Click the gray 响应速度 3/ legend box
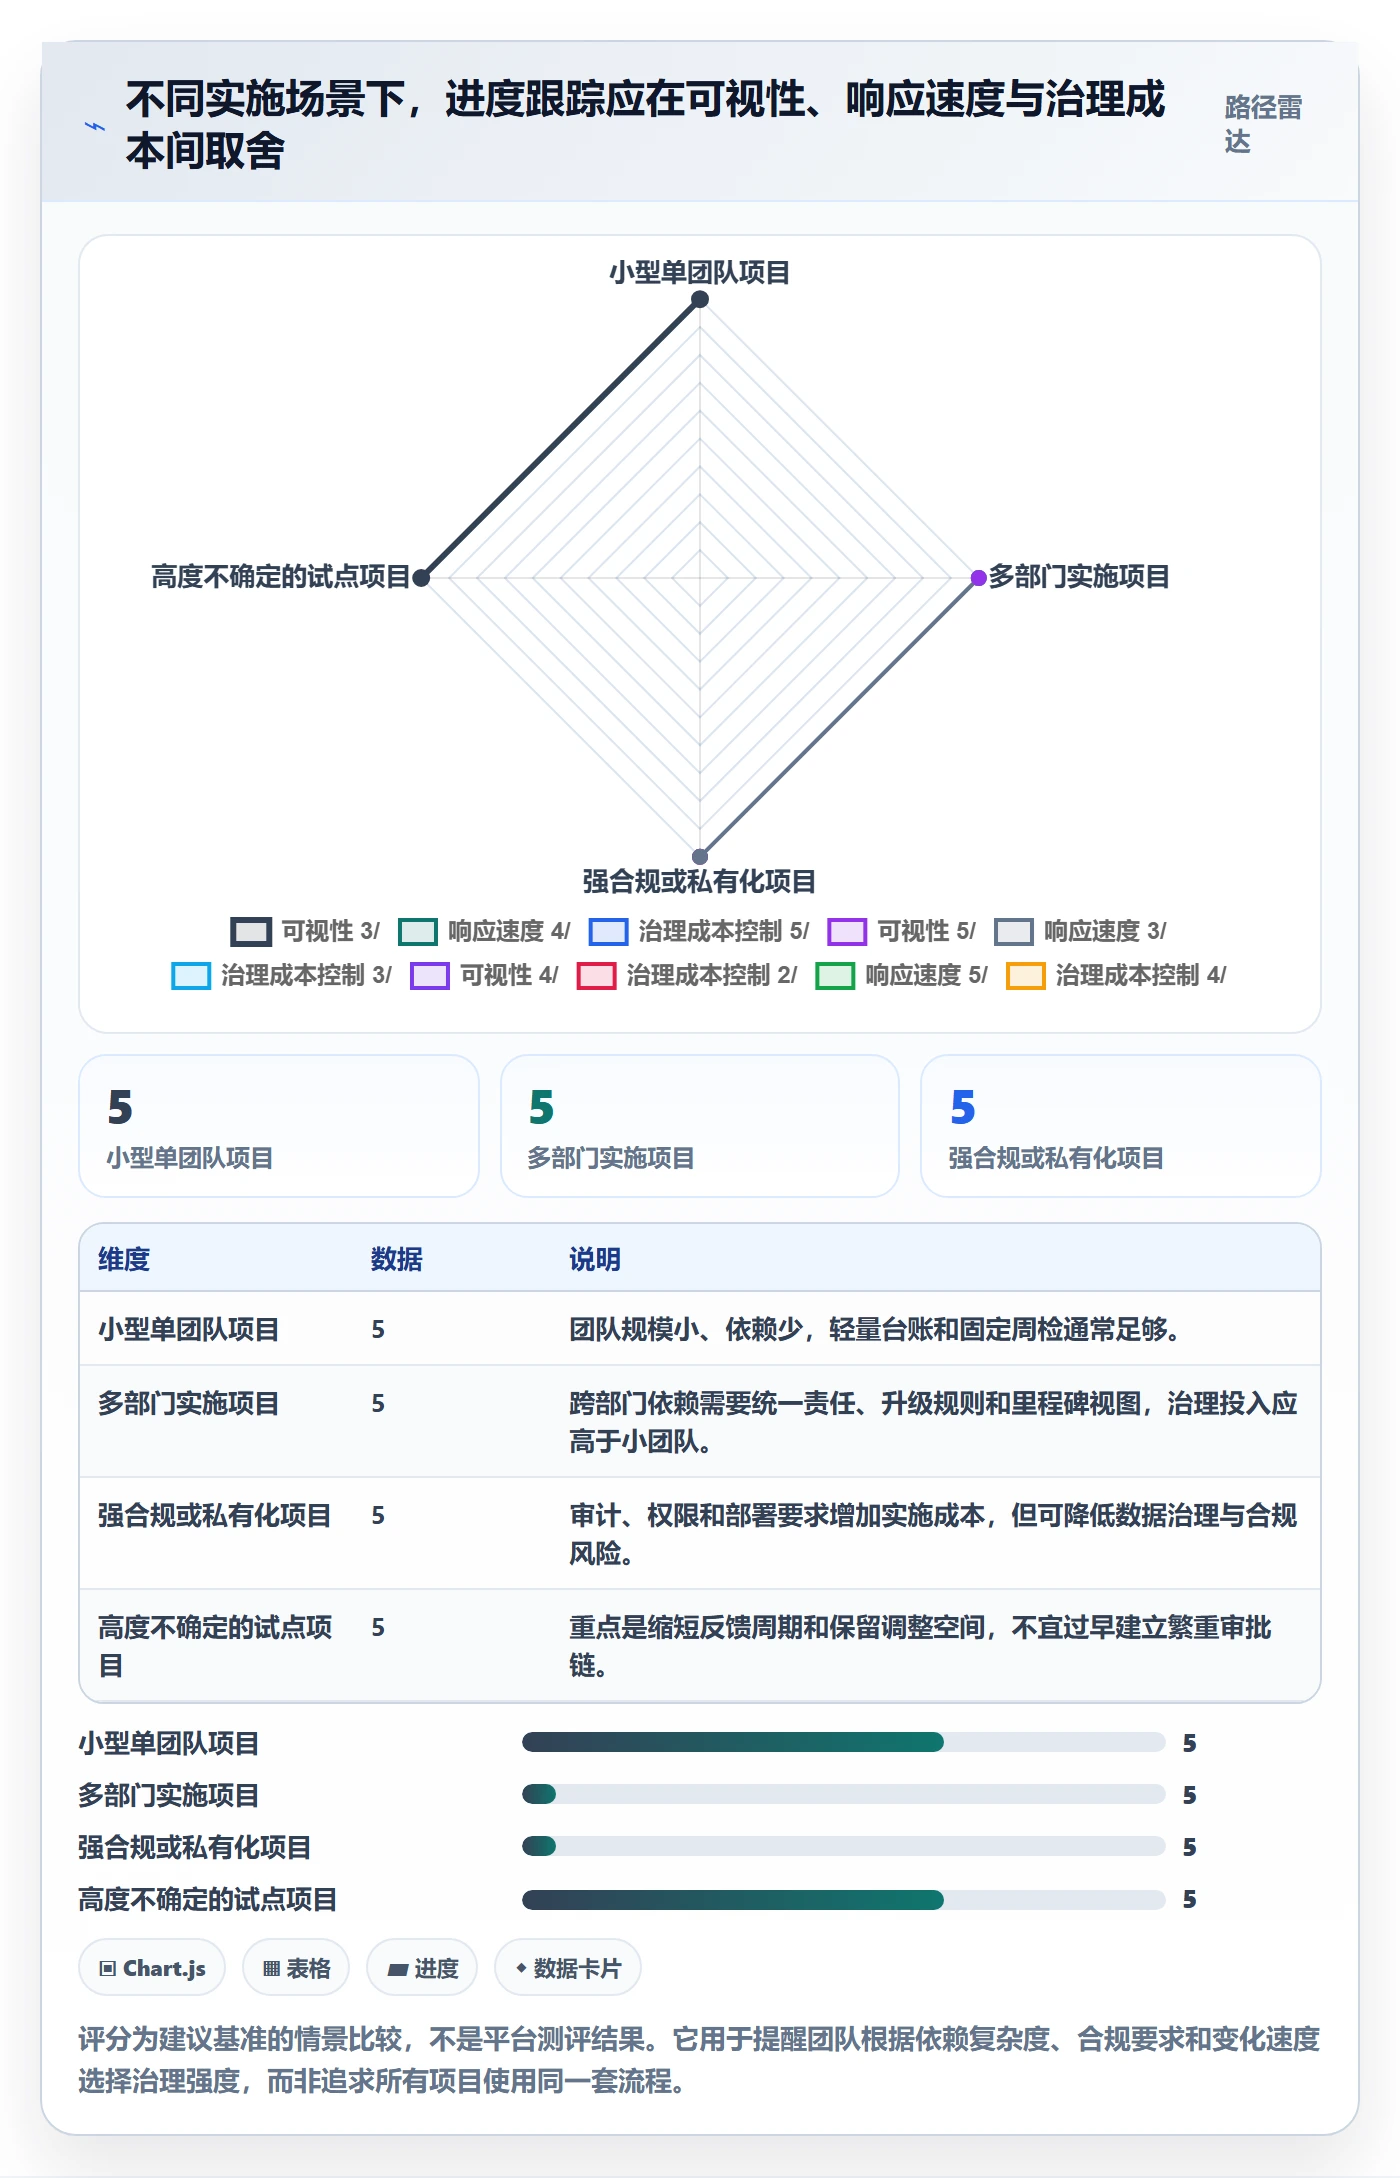 point(1013,932)
